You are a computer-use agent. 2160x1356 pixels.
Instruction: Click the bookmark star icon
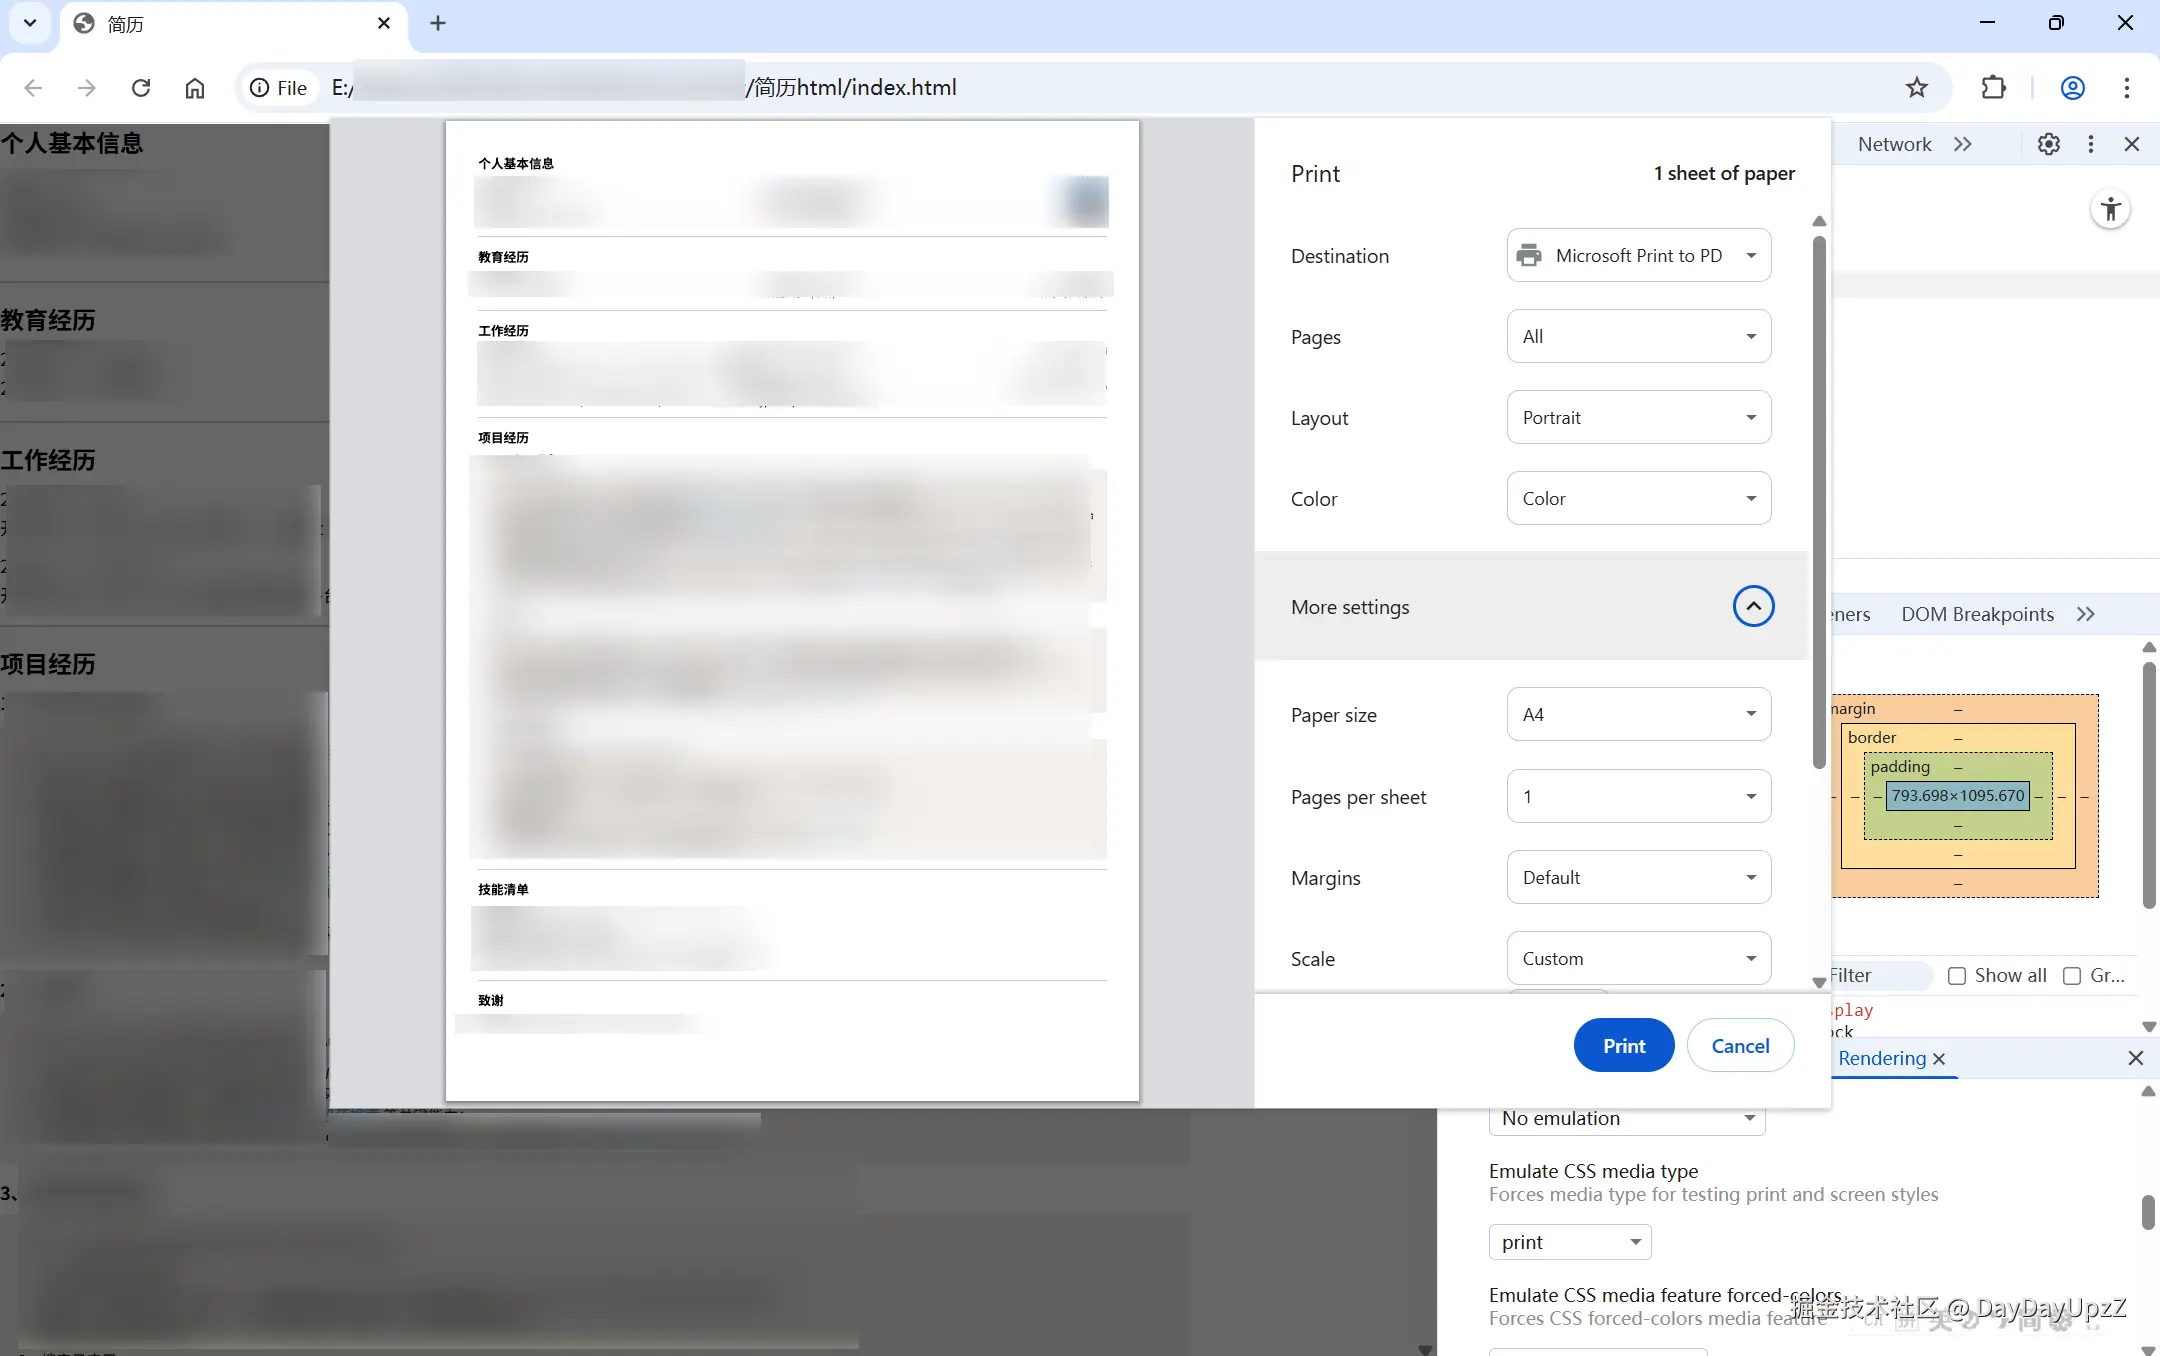1916,88
